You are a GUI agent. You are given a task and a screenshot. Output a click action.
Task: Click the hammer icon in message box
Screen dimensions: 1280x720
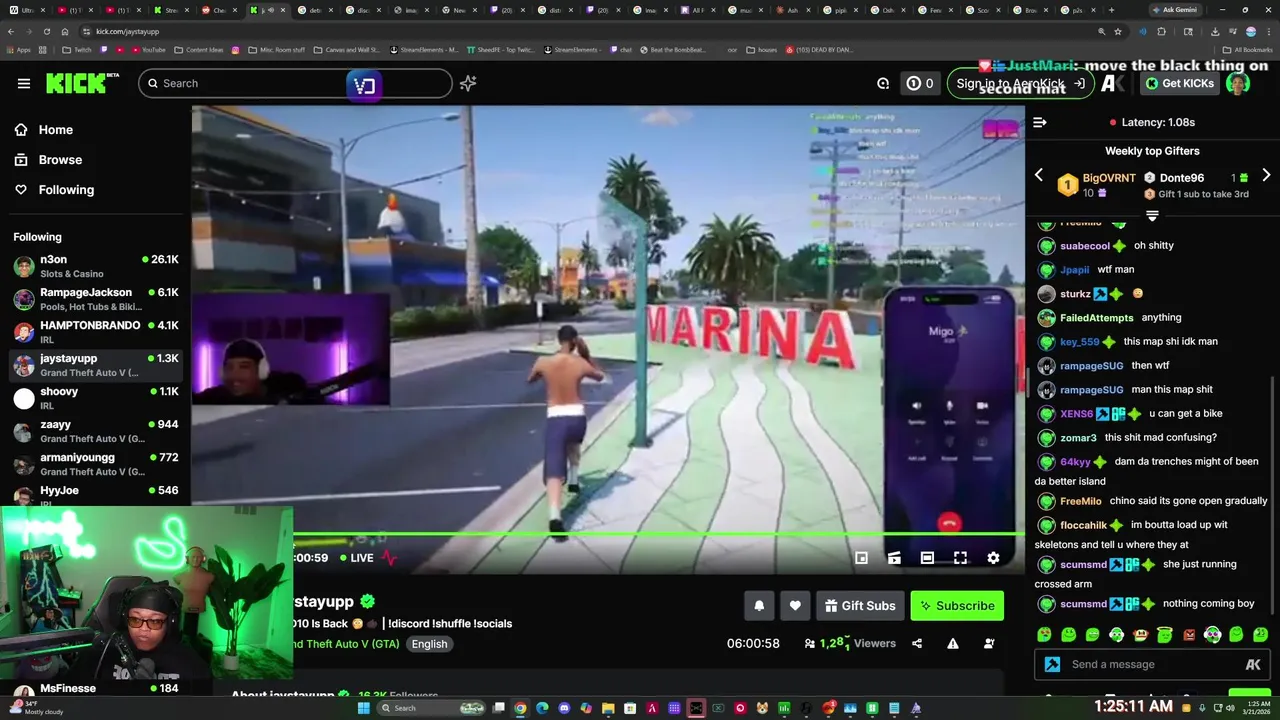1052,664
